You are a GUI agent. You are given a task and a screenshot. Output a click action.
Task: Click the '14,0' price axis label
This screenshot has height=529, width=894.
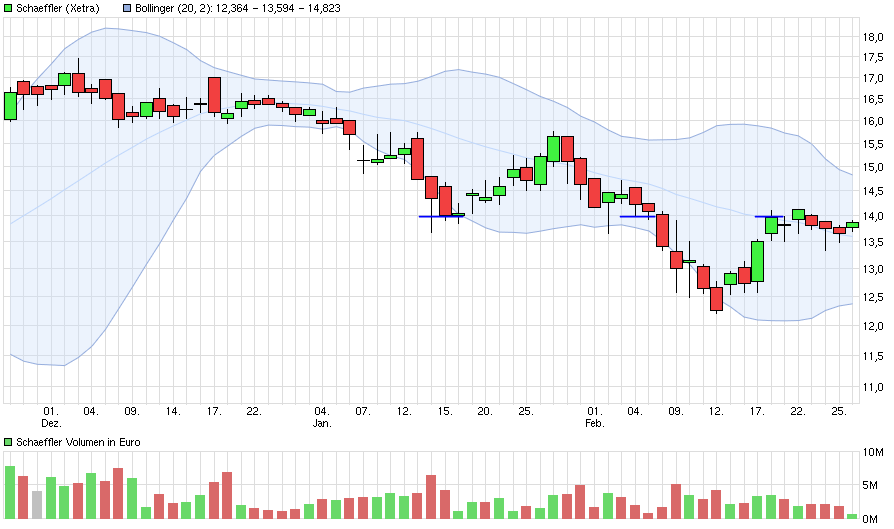point(873,217)
